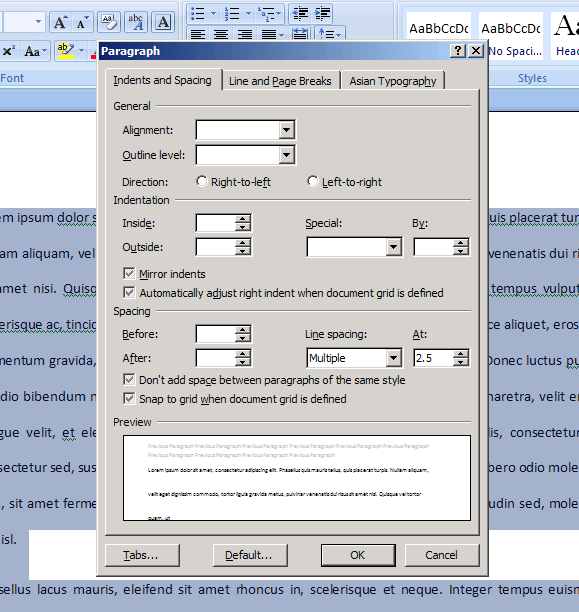Apply the yellow text highlight color
Viewport: 579px width, 612px height.
point(66,51)
